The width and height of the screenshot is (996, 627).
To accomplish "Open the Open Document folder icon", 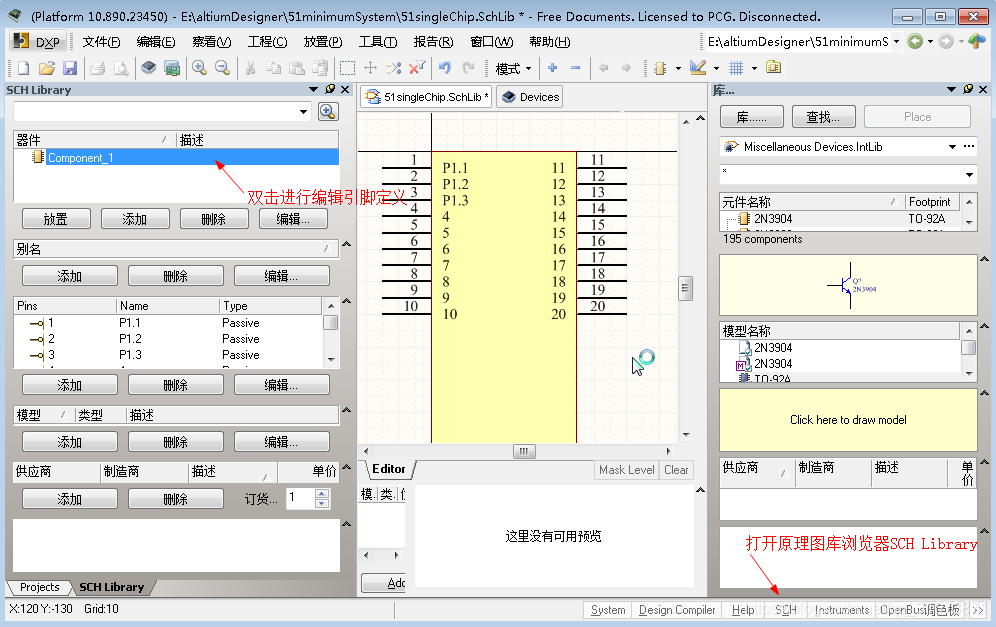I will [x=46, y=68].
